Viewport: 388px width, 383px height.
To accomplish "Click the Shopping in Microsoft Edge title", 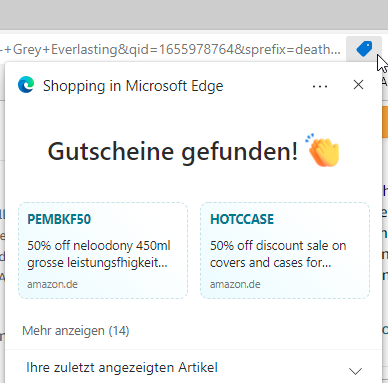I will click(133, 86).
